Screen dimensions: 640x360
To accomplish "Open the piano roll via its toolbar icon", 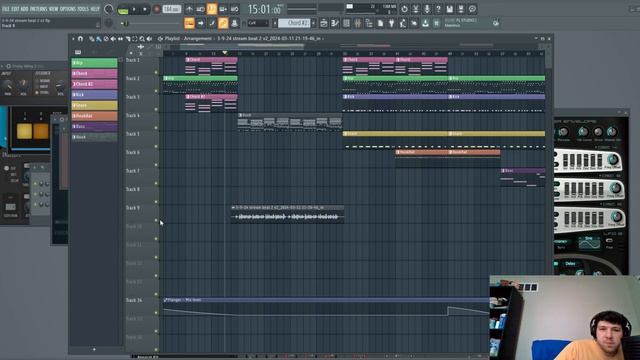I will [335, 23].
